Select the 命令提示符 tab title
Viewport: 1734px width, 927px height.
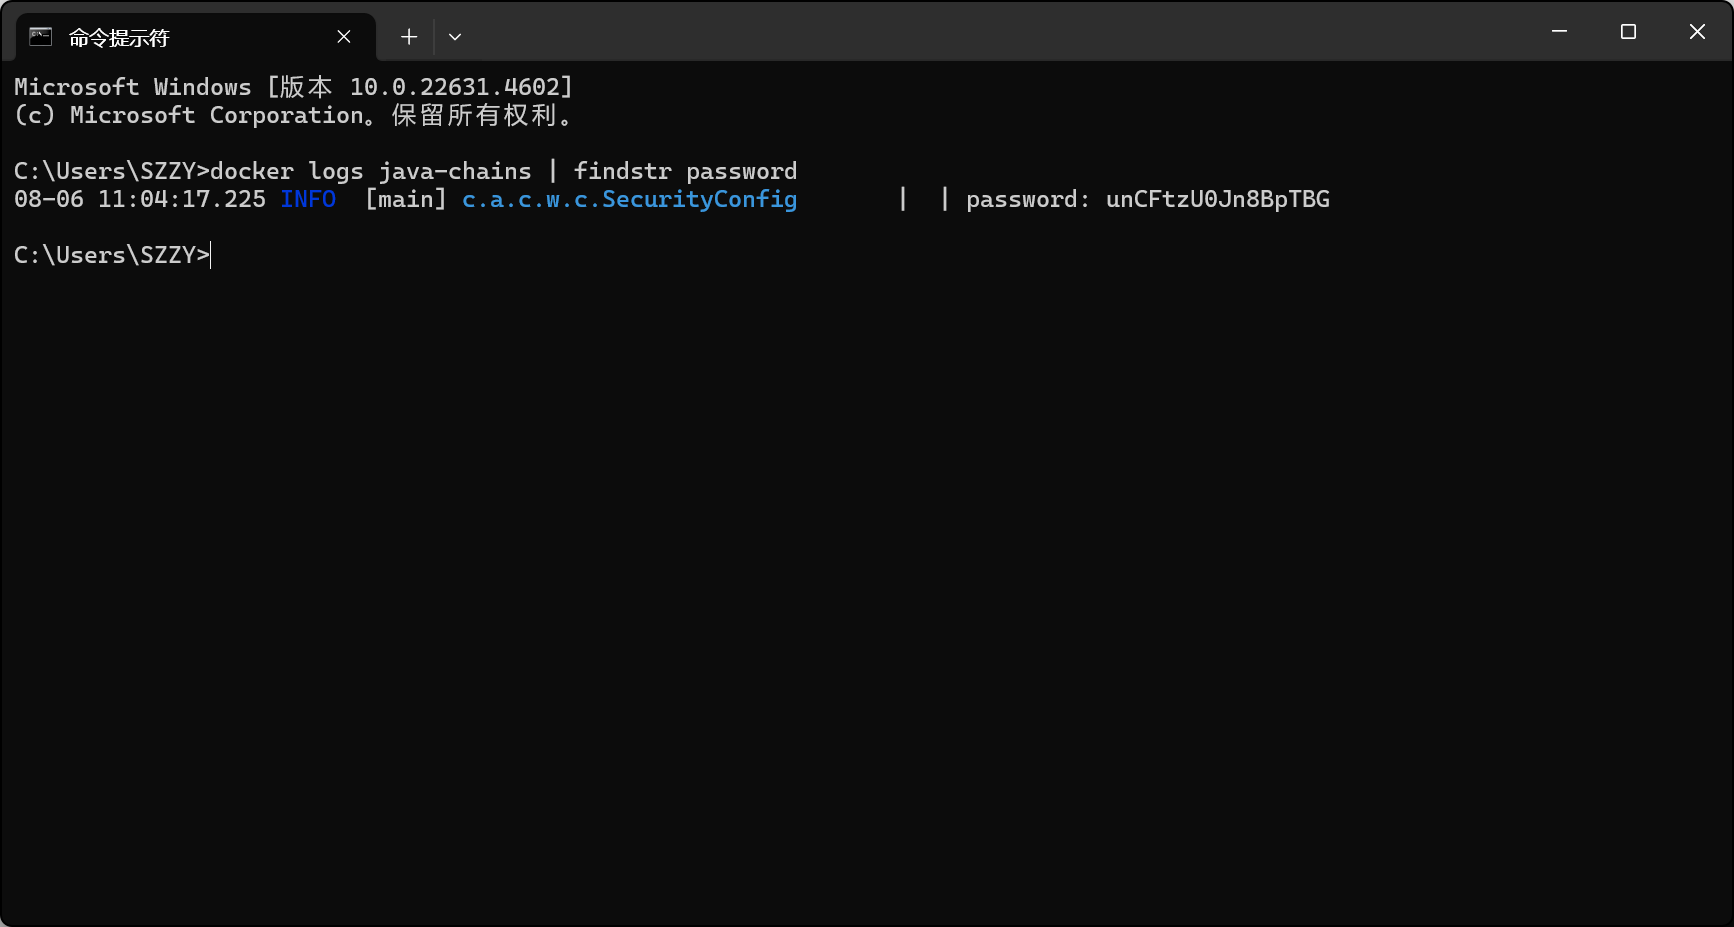(119, 38)
